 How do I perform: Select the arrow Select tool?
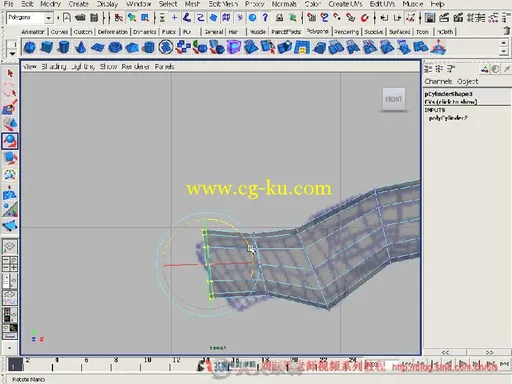click(10, 74)
